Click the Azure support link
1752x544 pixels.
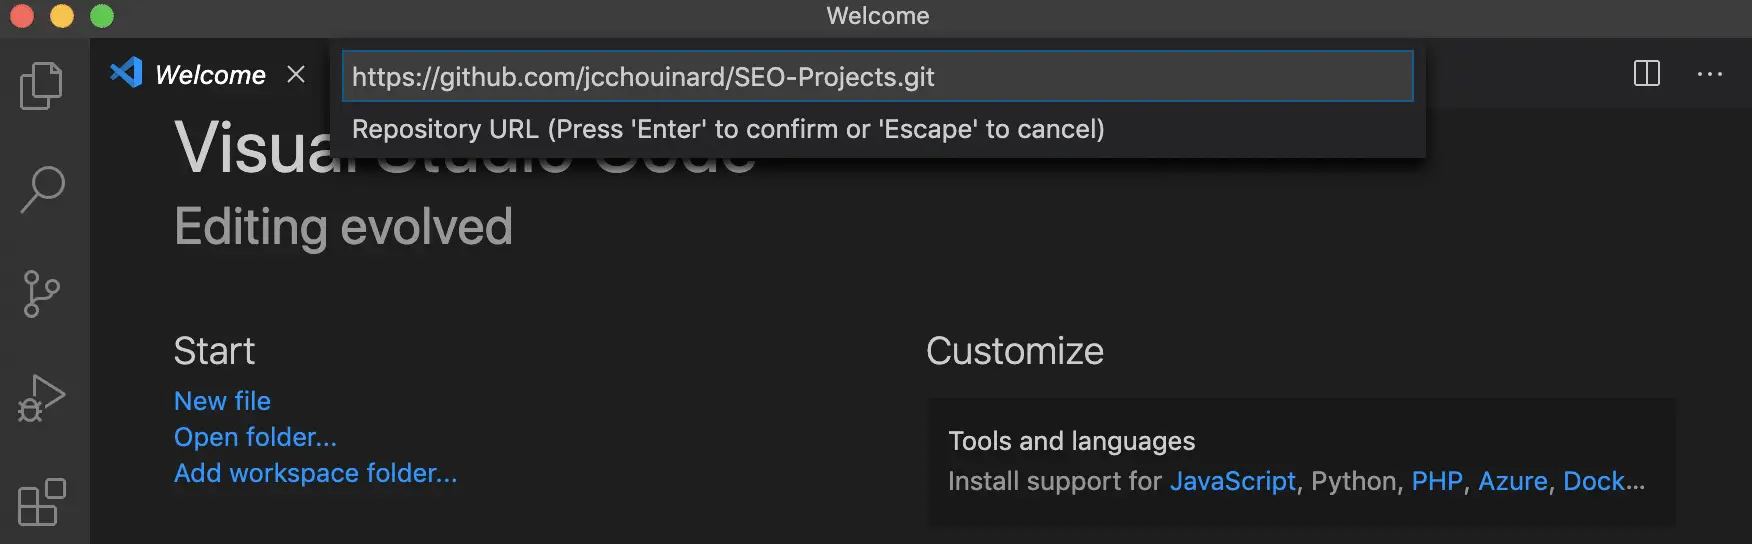point(1513,481)
